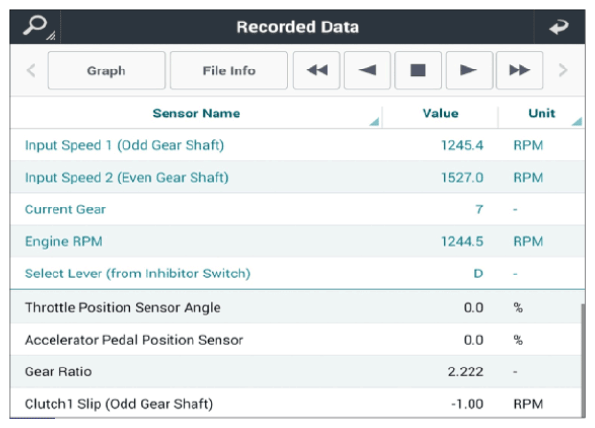Deselect the Current Gear sensor row
The height and width of the screenshot is (428, 595).
[298, 209]
